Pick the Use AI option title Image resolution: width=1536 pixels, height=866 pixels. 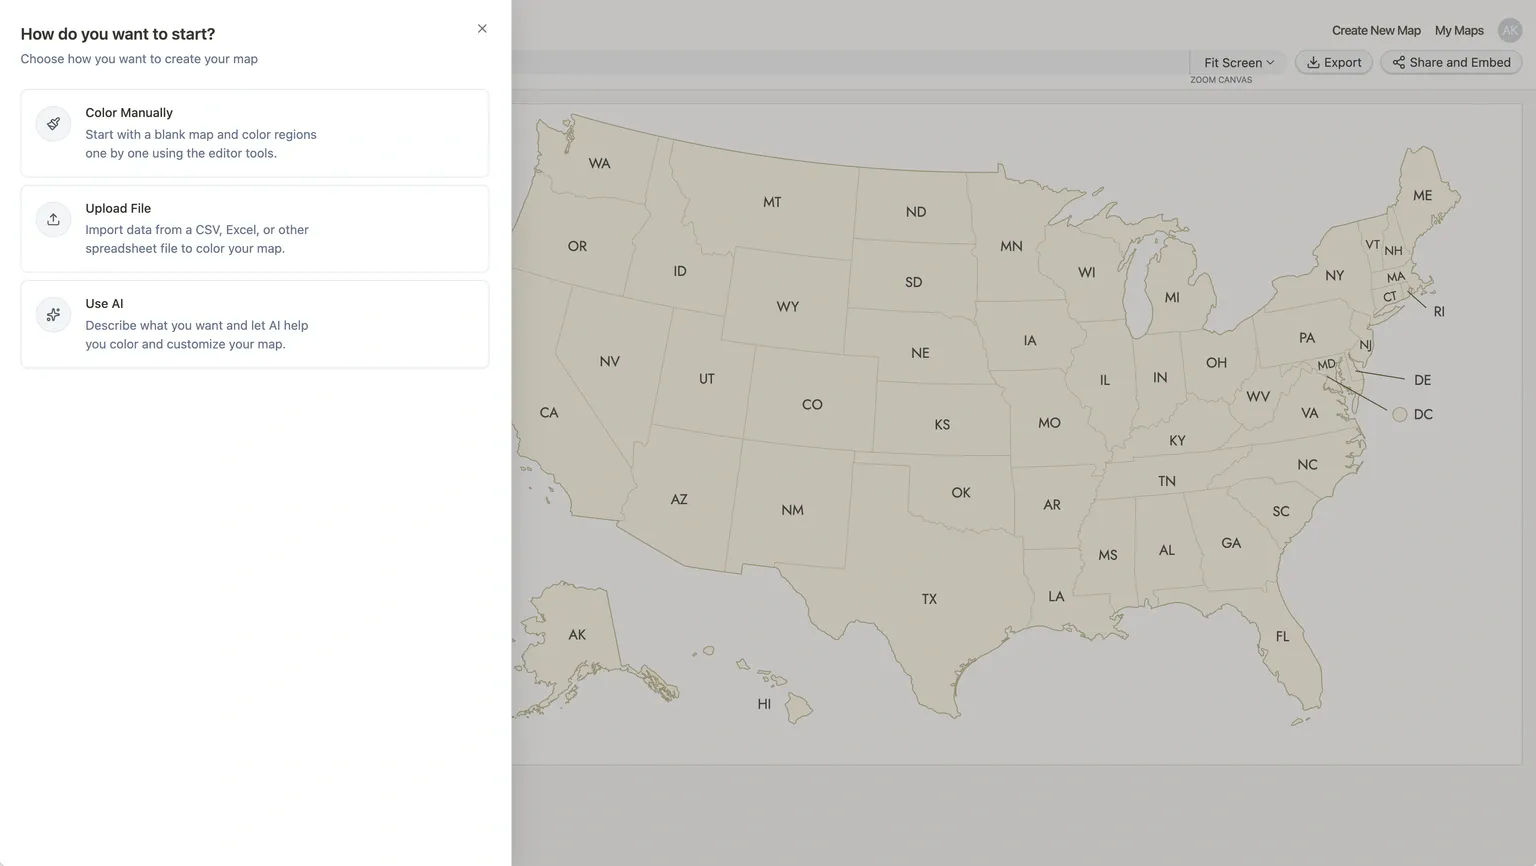click(104, 304)
